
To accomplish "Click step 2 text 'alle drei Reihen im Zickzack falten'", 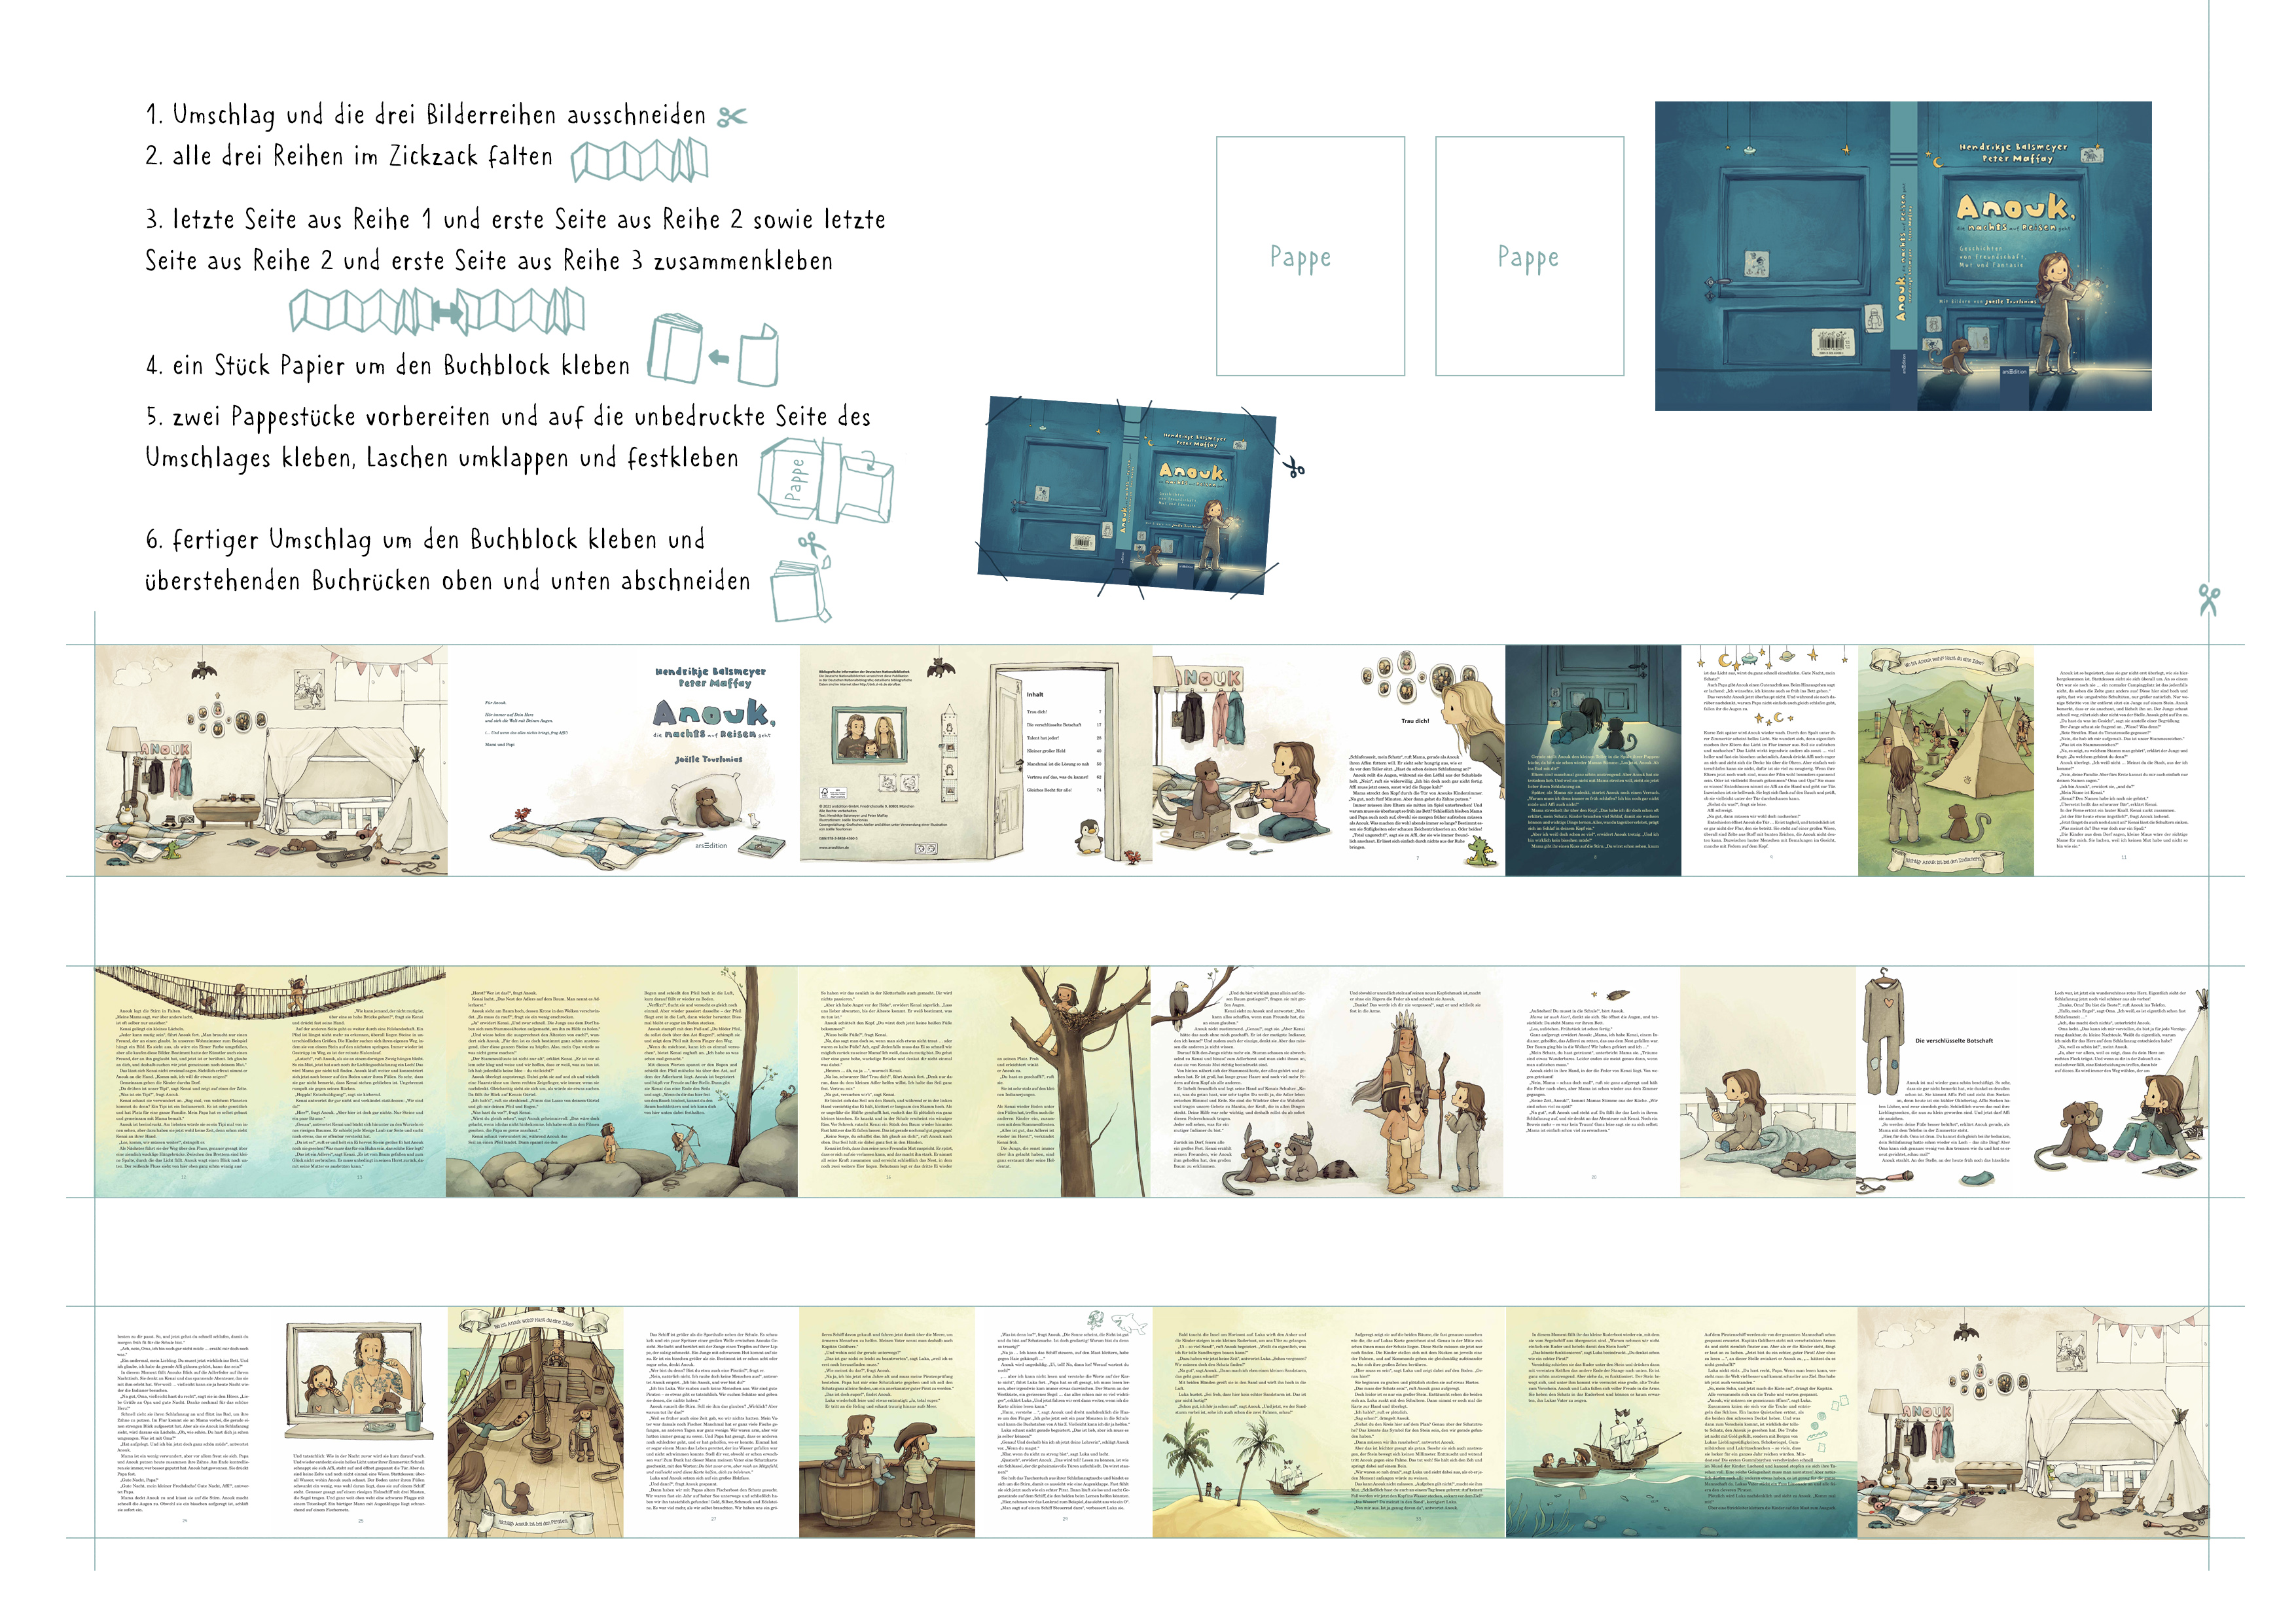I will point(362,157).
